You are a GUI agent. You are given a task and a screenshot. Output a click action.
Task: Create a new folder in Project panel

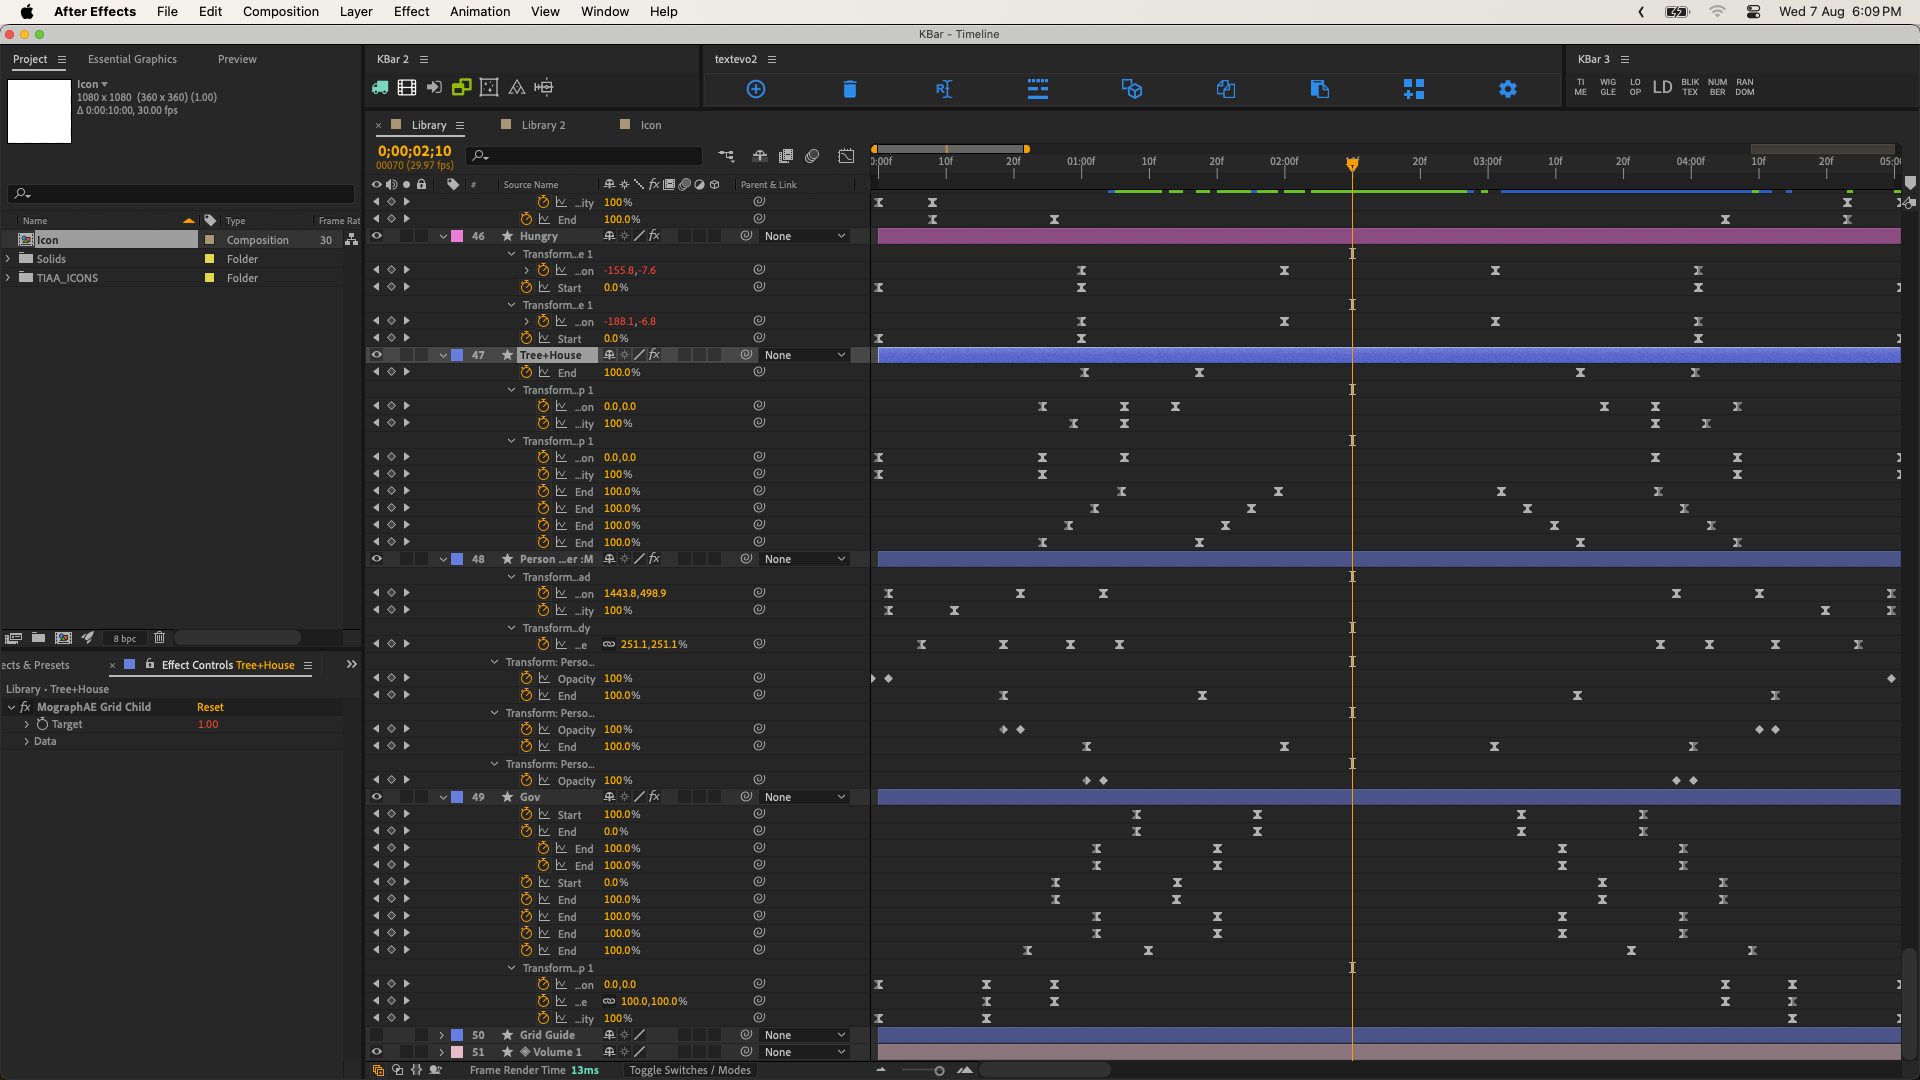38,638
